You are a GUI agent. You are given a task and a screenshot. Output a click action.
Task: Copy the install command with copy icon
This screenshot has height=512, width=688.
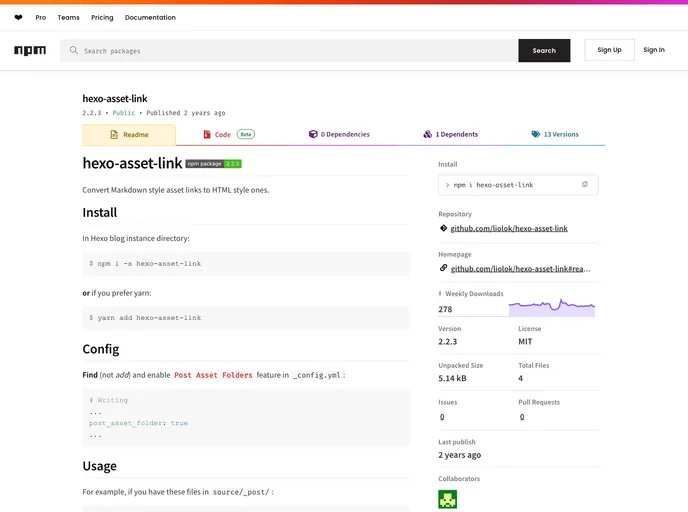tap(584, 185)
